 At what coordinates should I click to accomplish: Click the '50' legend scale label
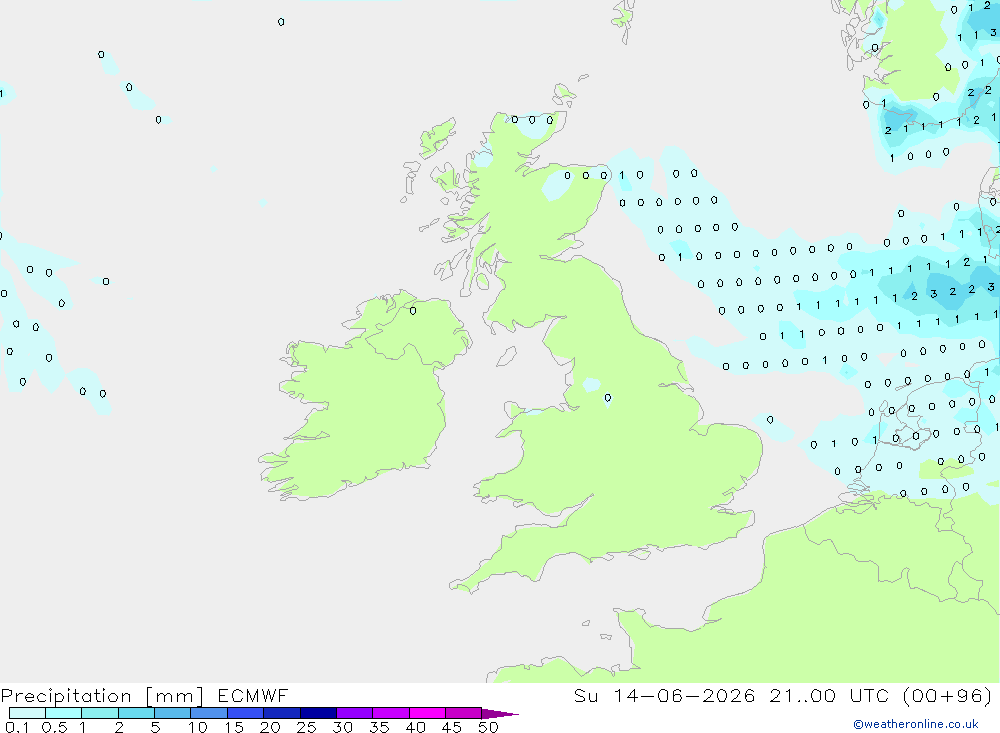coord(488,727)
